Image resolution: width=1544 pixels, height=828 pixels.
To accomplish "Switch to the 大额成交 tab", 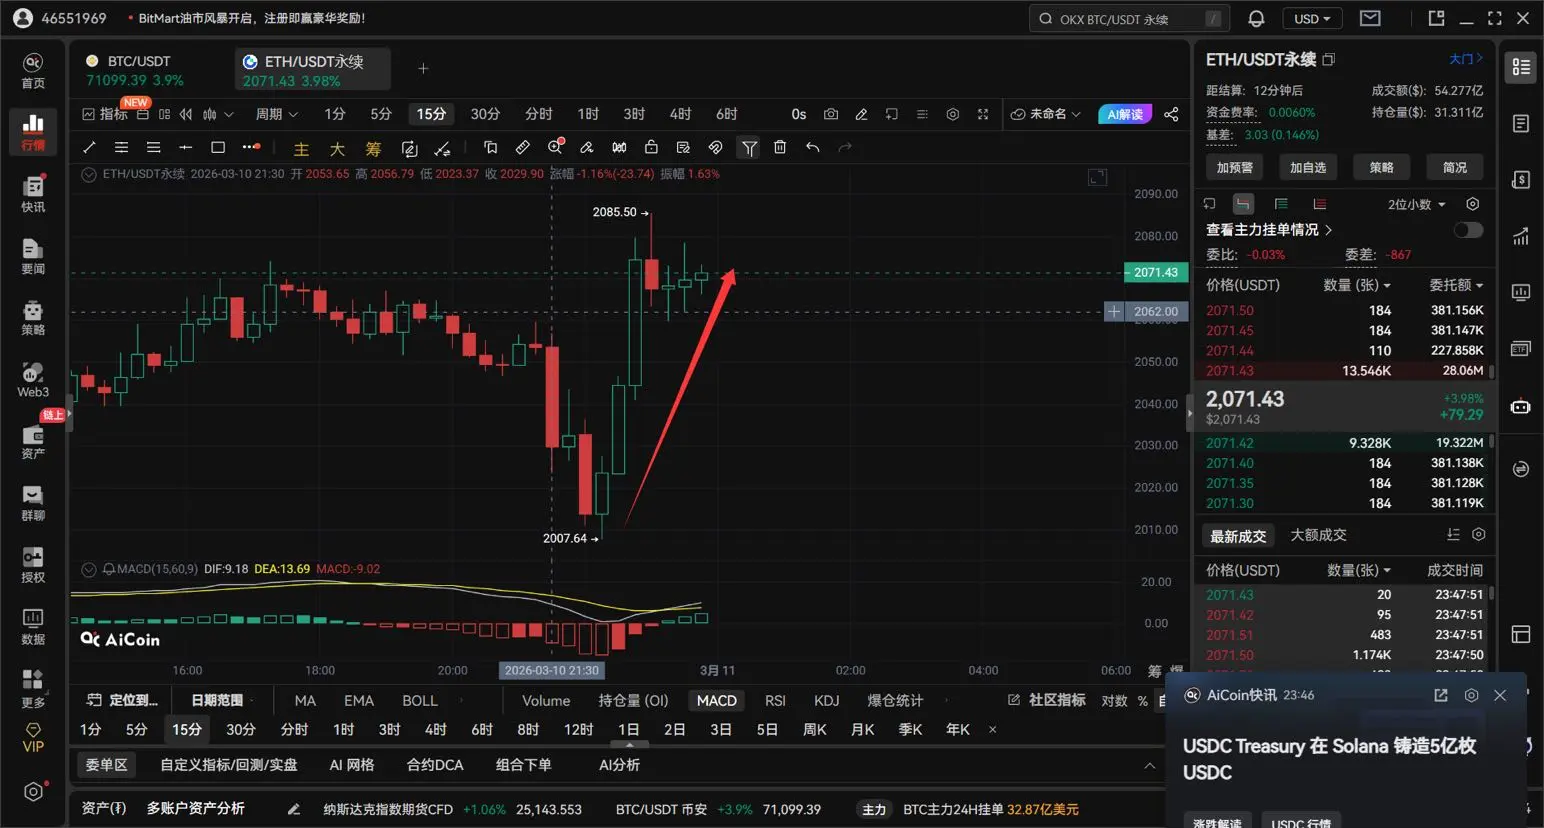I will point(1318,535).
